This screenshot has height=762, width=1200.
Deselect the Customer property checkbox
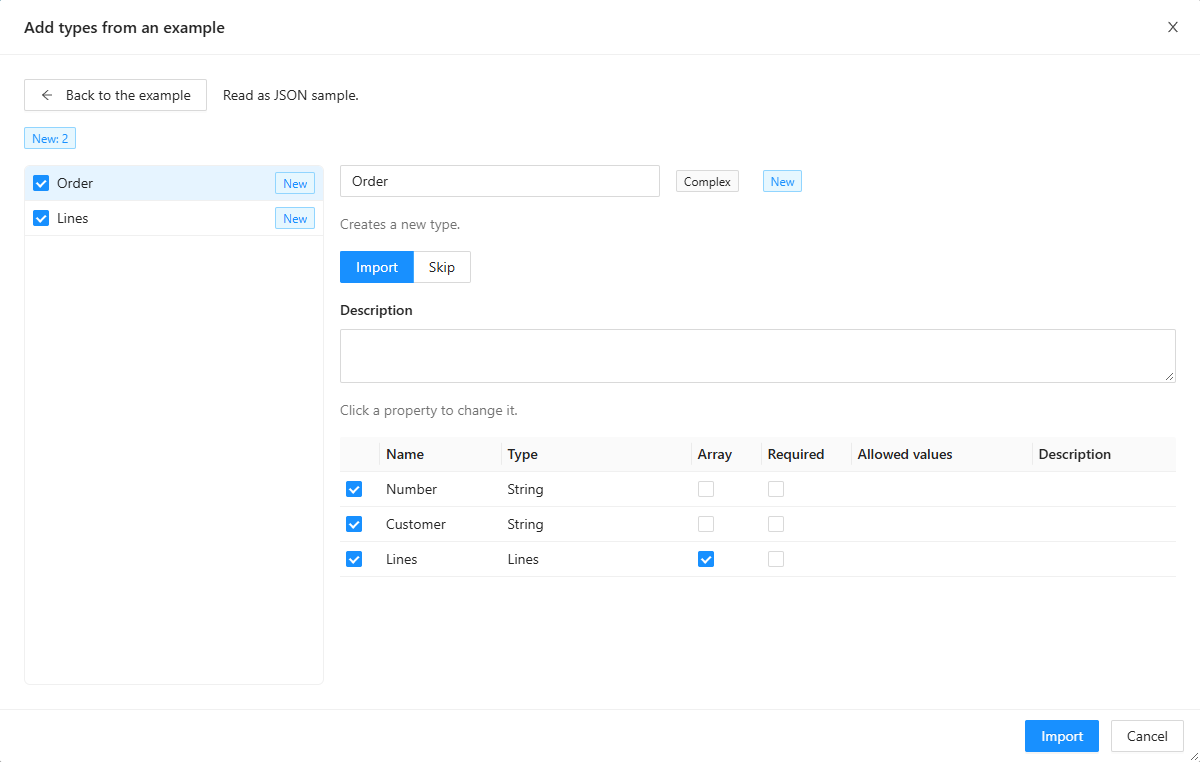point(354,524)
